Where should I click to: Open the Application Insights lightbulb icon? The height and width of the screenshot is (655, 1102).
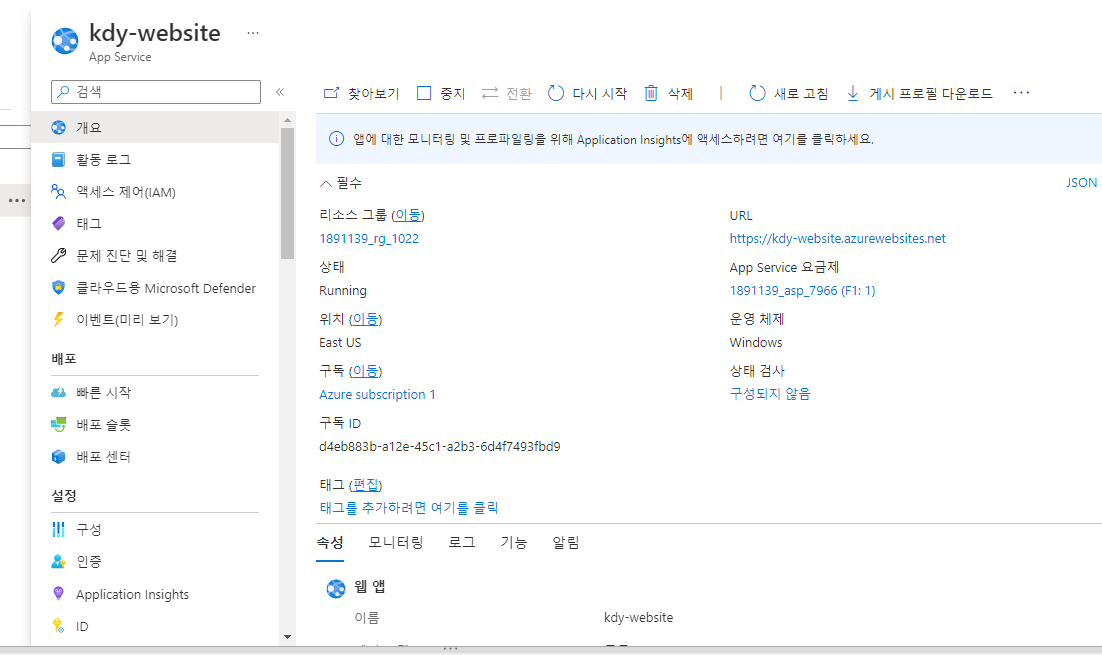point(58,594)
